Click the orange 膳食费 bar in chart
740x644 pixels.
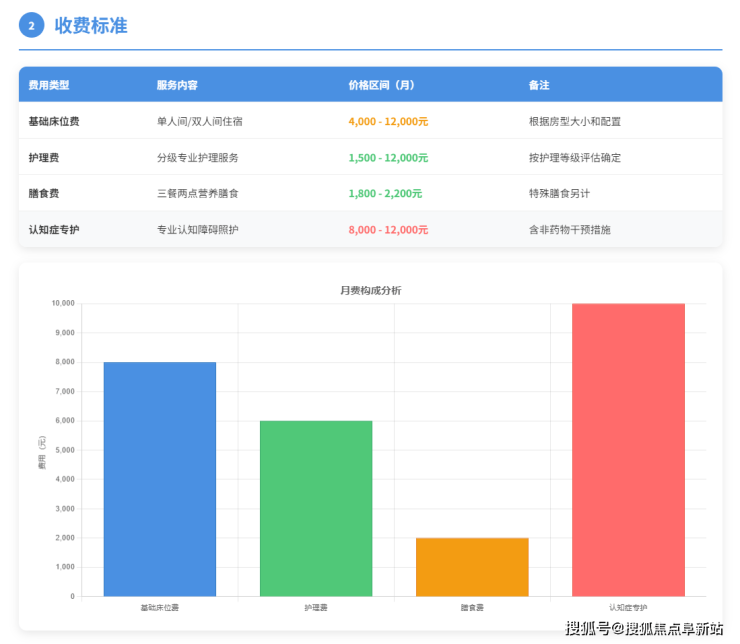[472, 567]
